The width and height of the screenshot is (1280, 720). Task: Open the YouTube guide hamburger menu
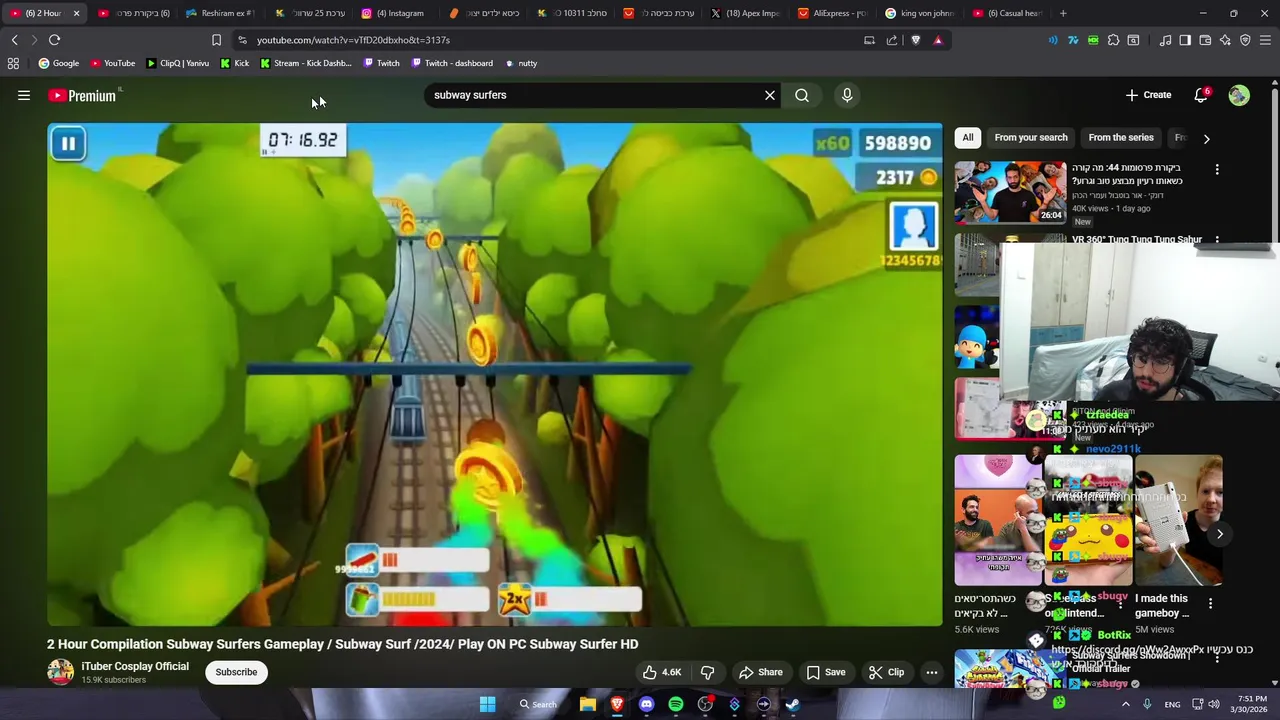[24, 96]
